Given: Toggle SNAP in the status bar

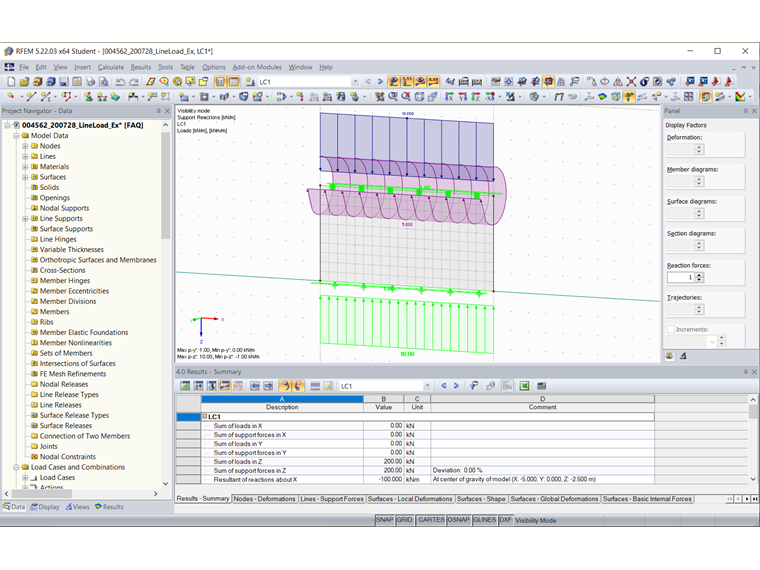Looking at the screenshot, I should coord(384,520).
